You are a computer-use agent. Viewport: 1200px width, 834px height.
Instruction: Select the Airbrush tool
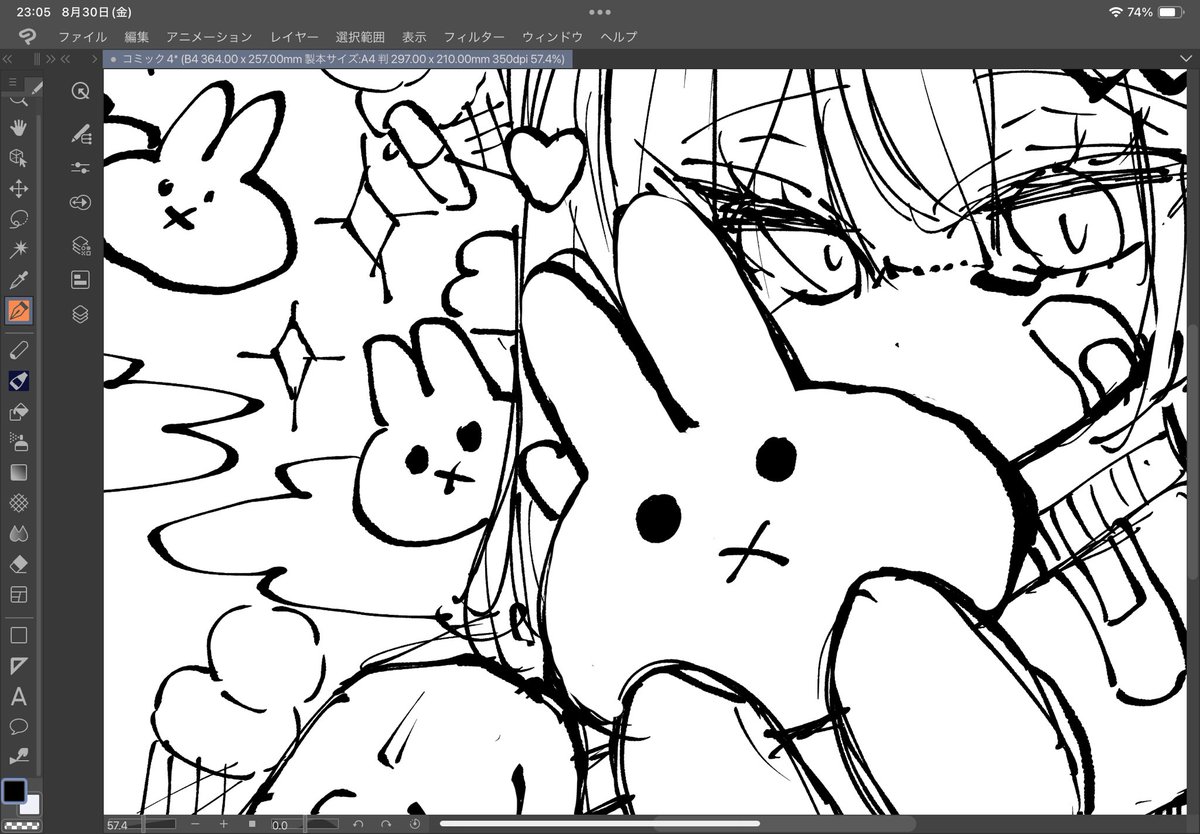18,441
